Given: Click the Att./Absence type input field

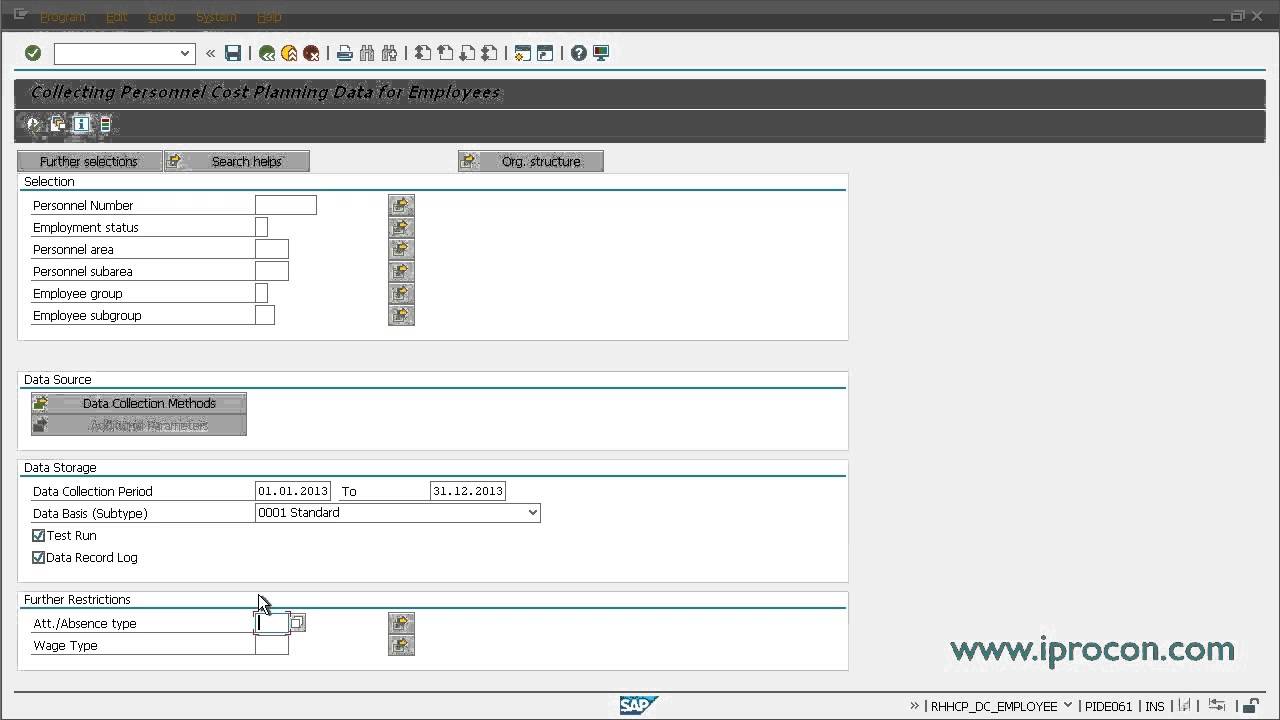Looking at the screenshot, I should tap(272, 623).
